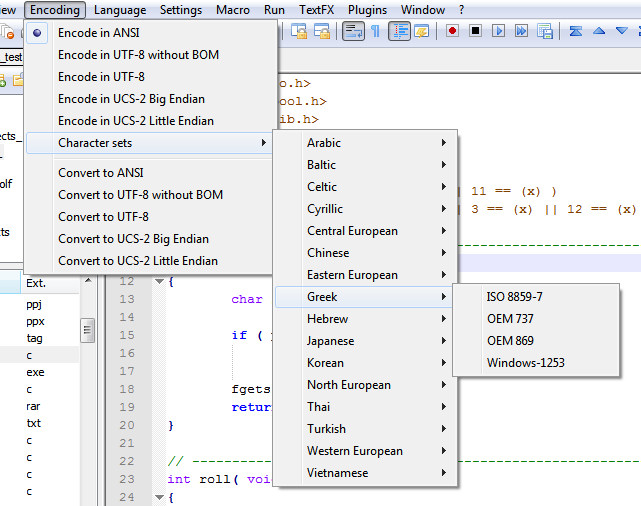Screen dimensions: 641x506
Task: Click Convert to UTF-8
Action: pyautogui.click(x=150, y=217)
